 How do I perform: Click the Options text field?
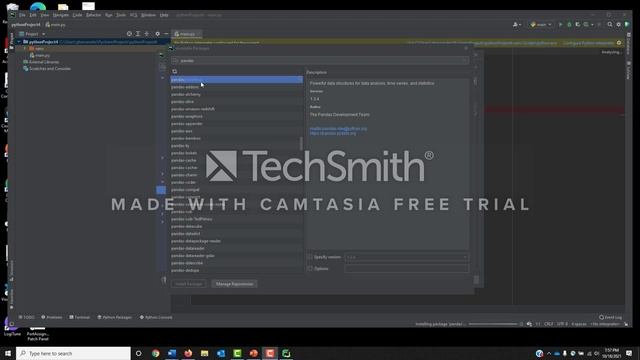[x=407, y=269]
